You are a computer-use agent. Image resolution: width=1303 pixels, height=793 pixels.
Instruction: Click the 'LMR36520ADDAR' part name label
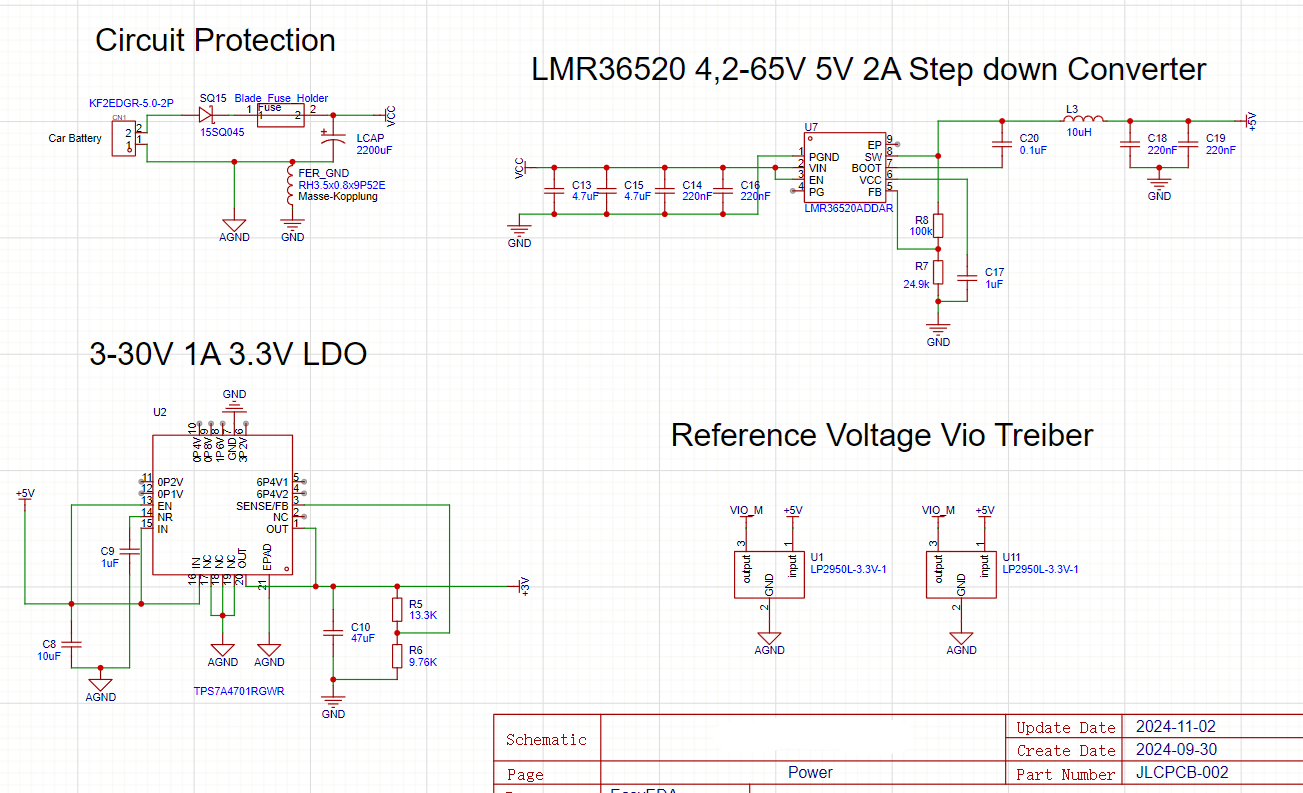coord(849,209)
